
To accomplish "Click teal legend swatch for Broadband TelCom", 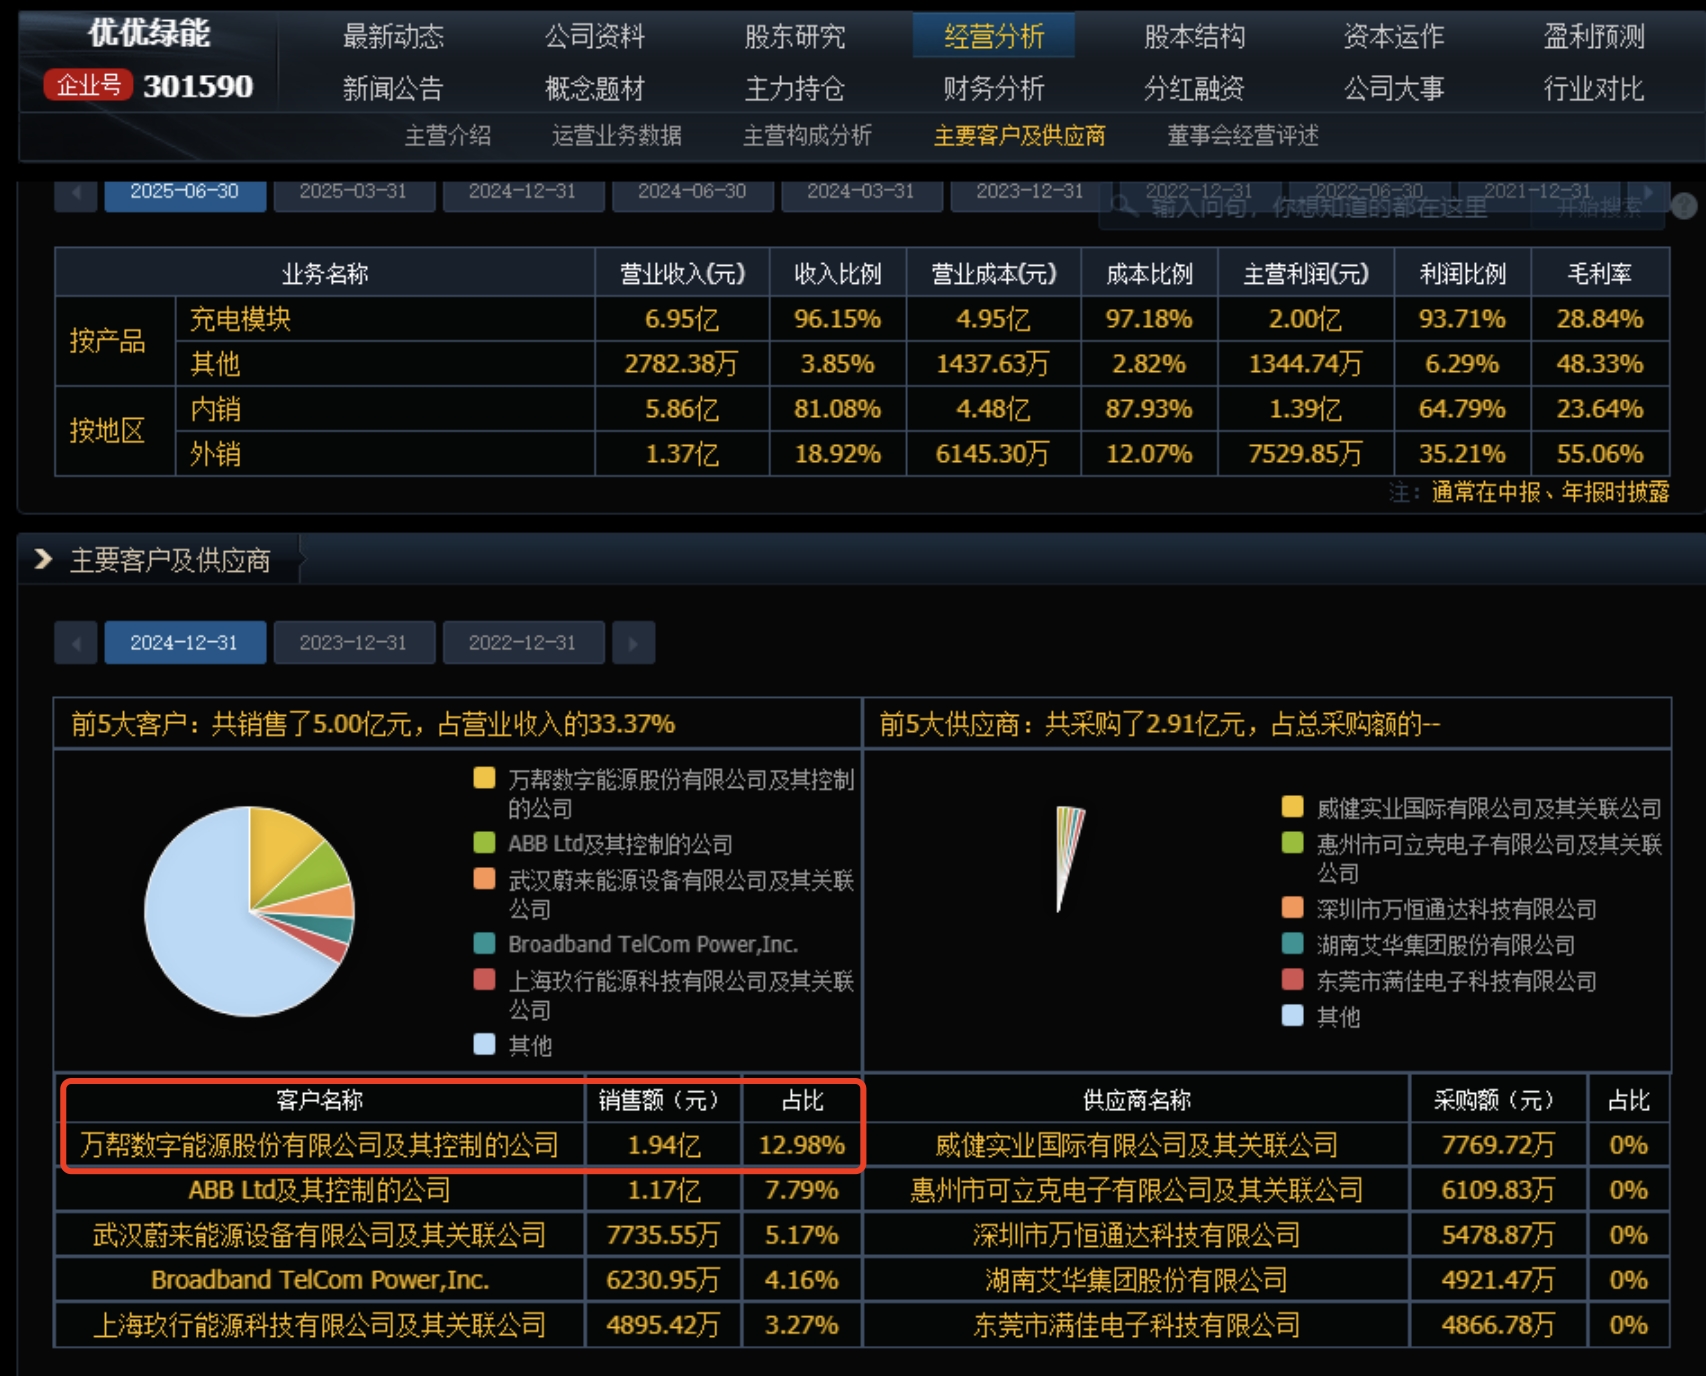I will pos(484,943).
